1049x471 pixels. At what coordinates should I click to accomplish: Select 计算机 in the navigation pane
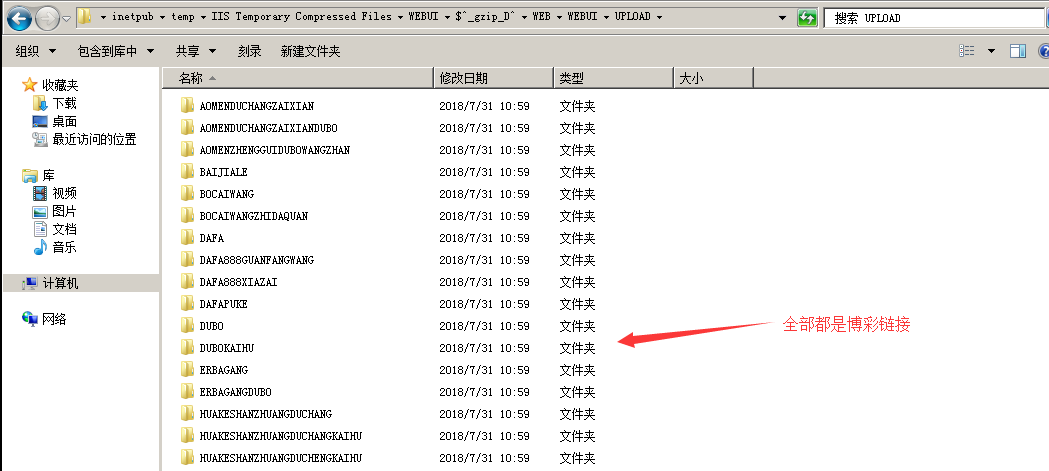point(60,283)
